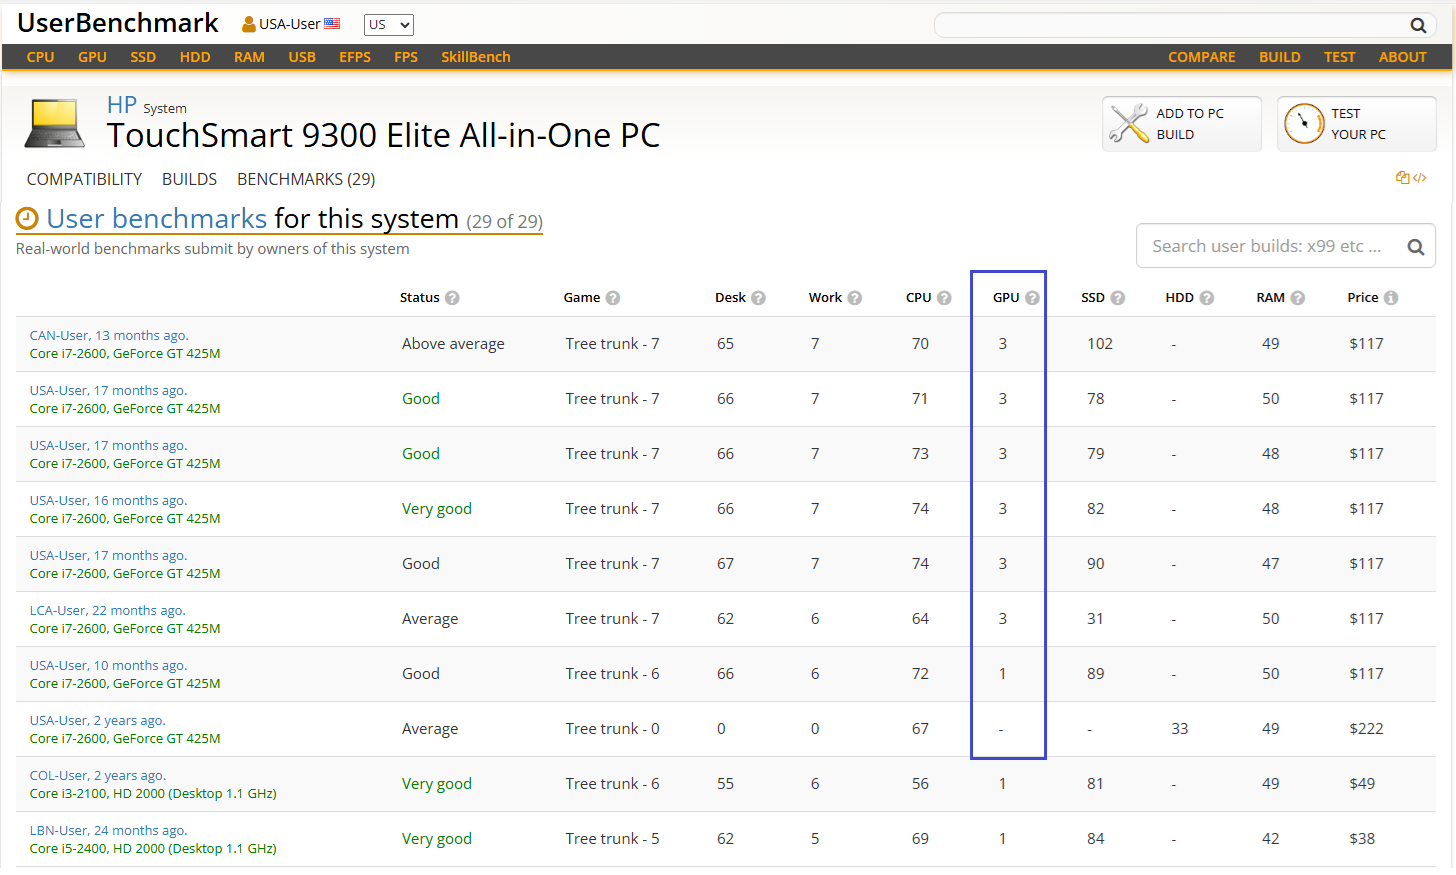Sort by the CPU column header
Image resolution: width=1456 pixels, height=875 pixels.
[918, 298]
